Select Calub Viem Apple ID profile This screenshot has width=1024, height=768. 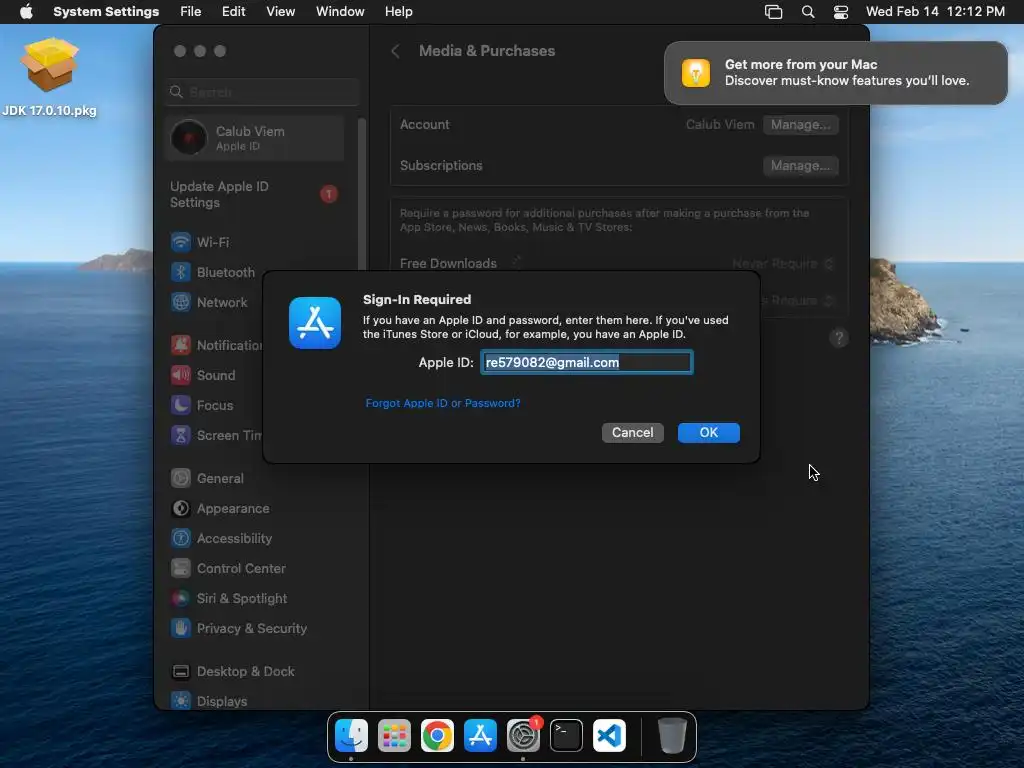pos(255,138)
